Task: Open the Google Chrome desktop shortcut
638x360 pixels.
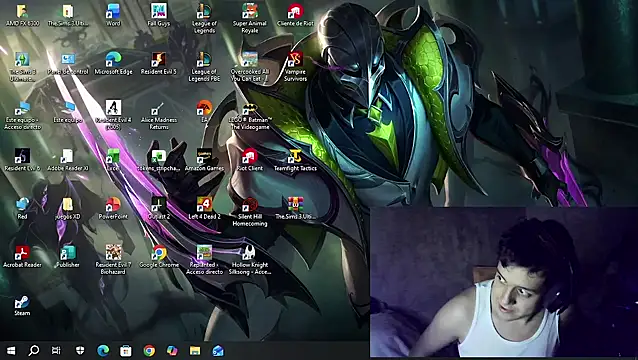Action: coord(159,256)
